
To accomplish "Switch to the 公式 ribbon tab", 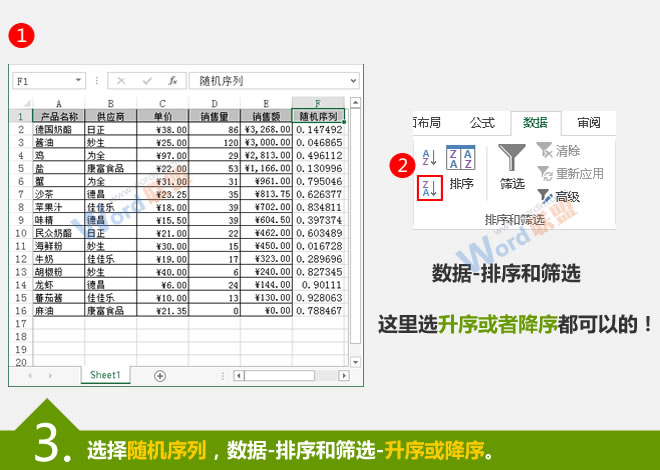I will coord(482,123).
